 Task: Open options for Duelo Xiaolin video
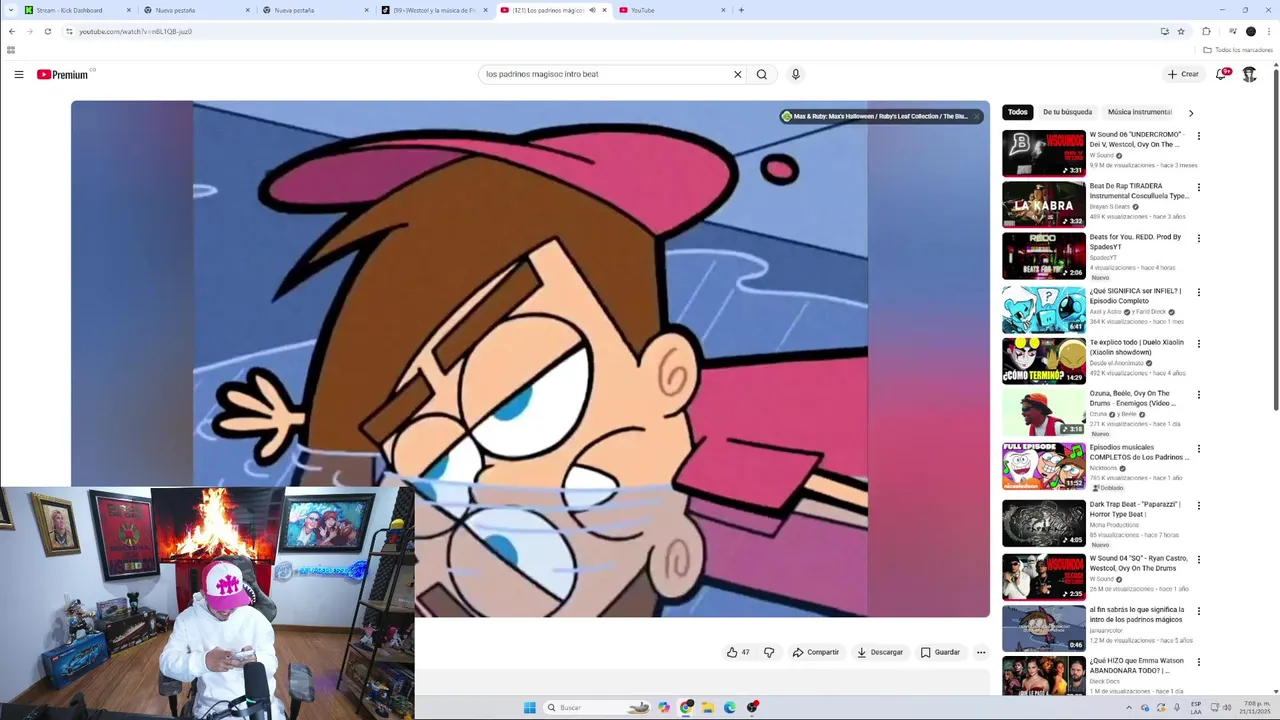point(1198,343)
